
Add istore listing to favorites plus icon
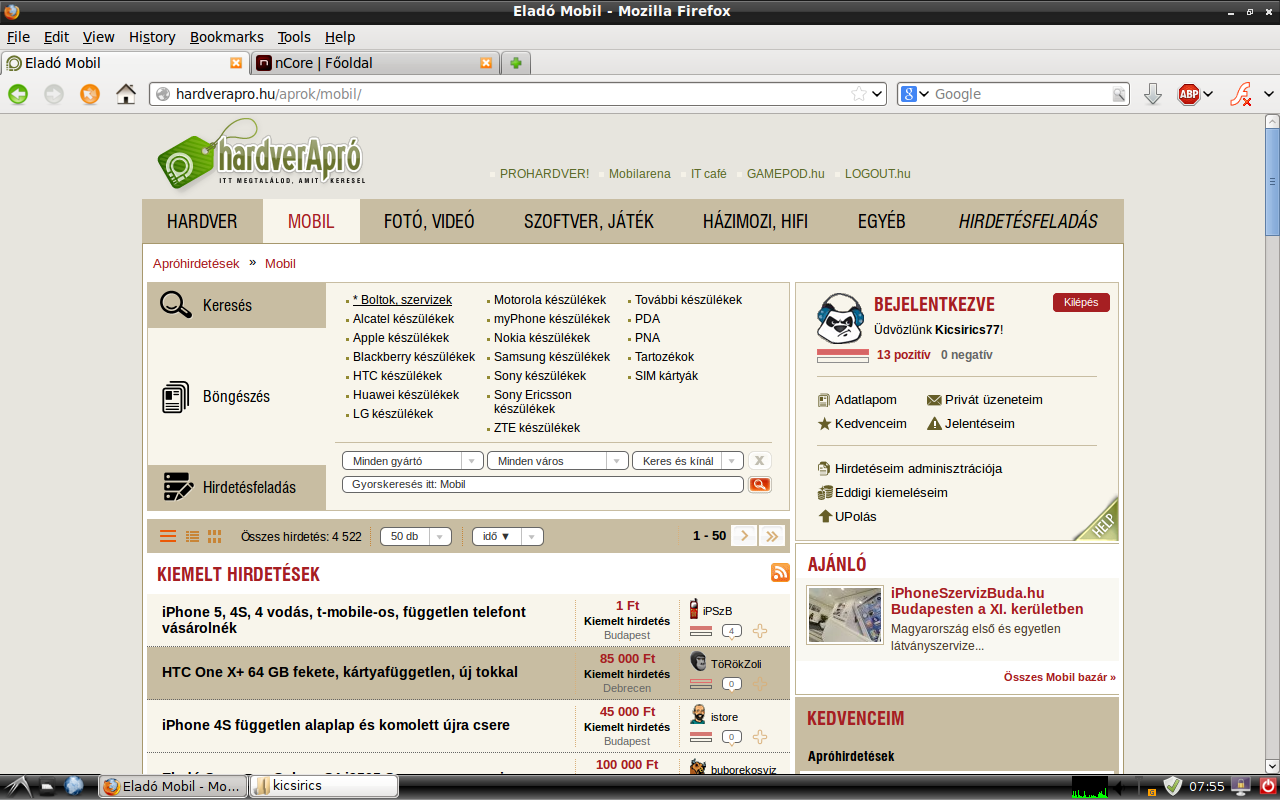[x=760, y=737]
